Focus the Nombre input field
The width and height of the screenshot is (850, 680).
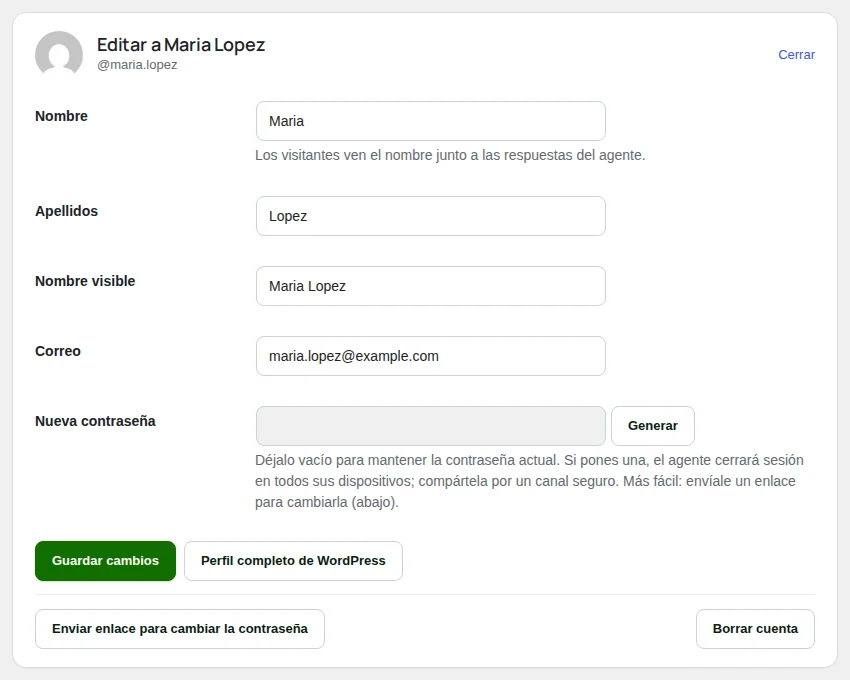(430, 121)
